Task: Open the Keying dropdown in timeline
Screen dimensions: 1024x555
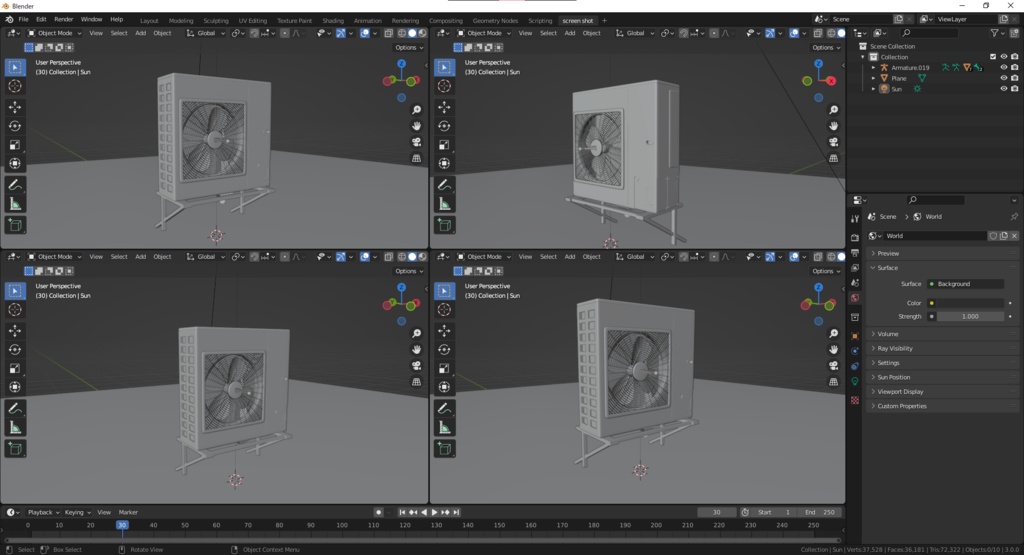Action: 77,513
